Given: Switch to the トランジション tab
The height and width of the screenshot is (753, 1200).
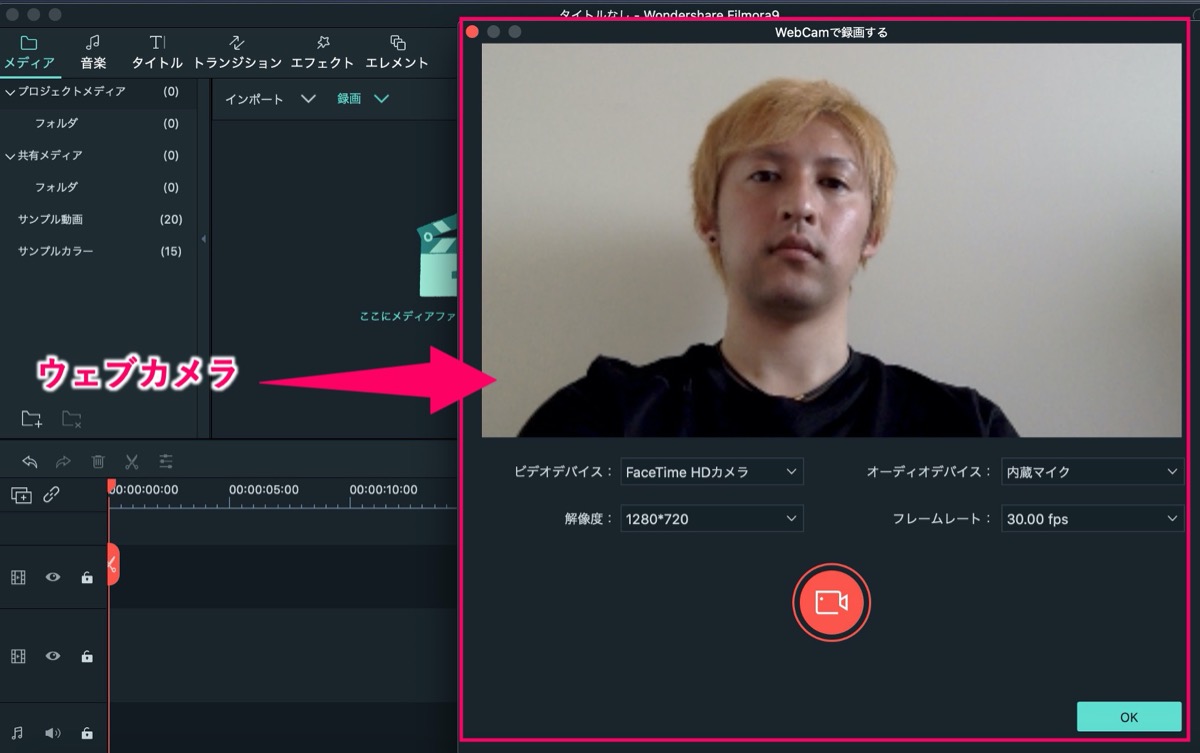Looking at the screenshot, I should point(237,52).
